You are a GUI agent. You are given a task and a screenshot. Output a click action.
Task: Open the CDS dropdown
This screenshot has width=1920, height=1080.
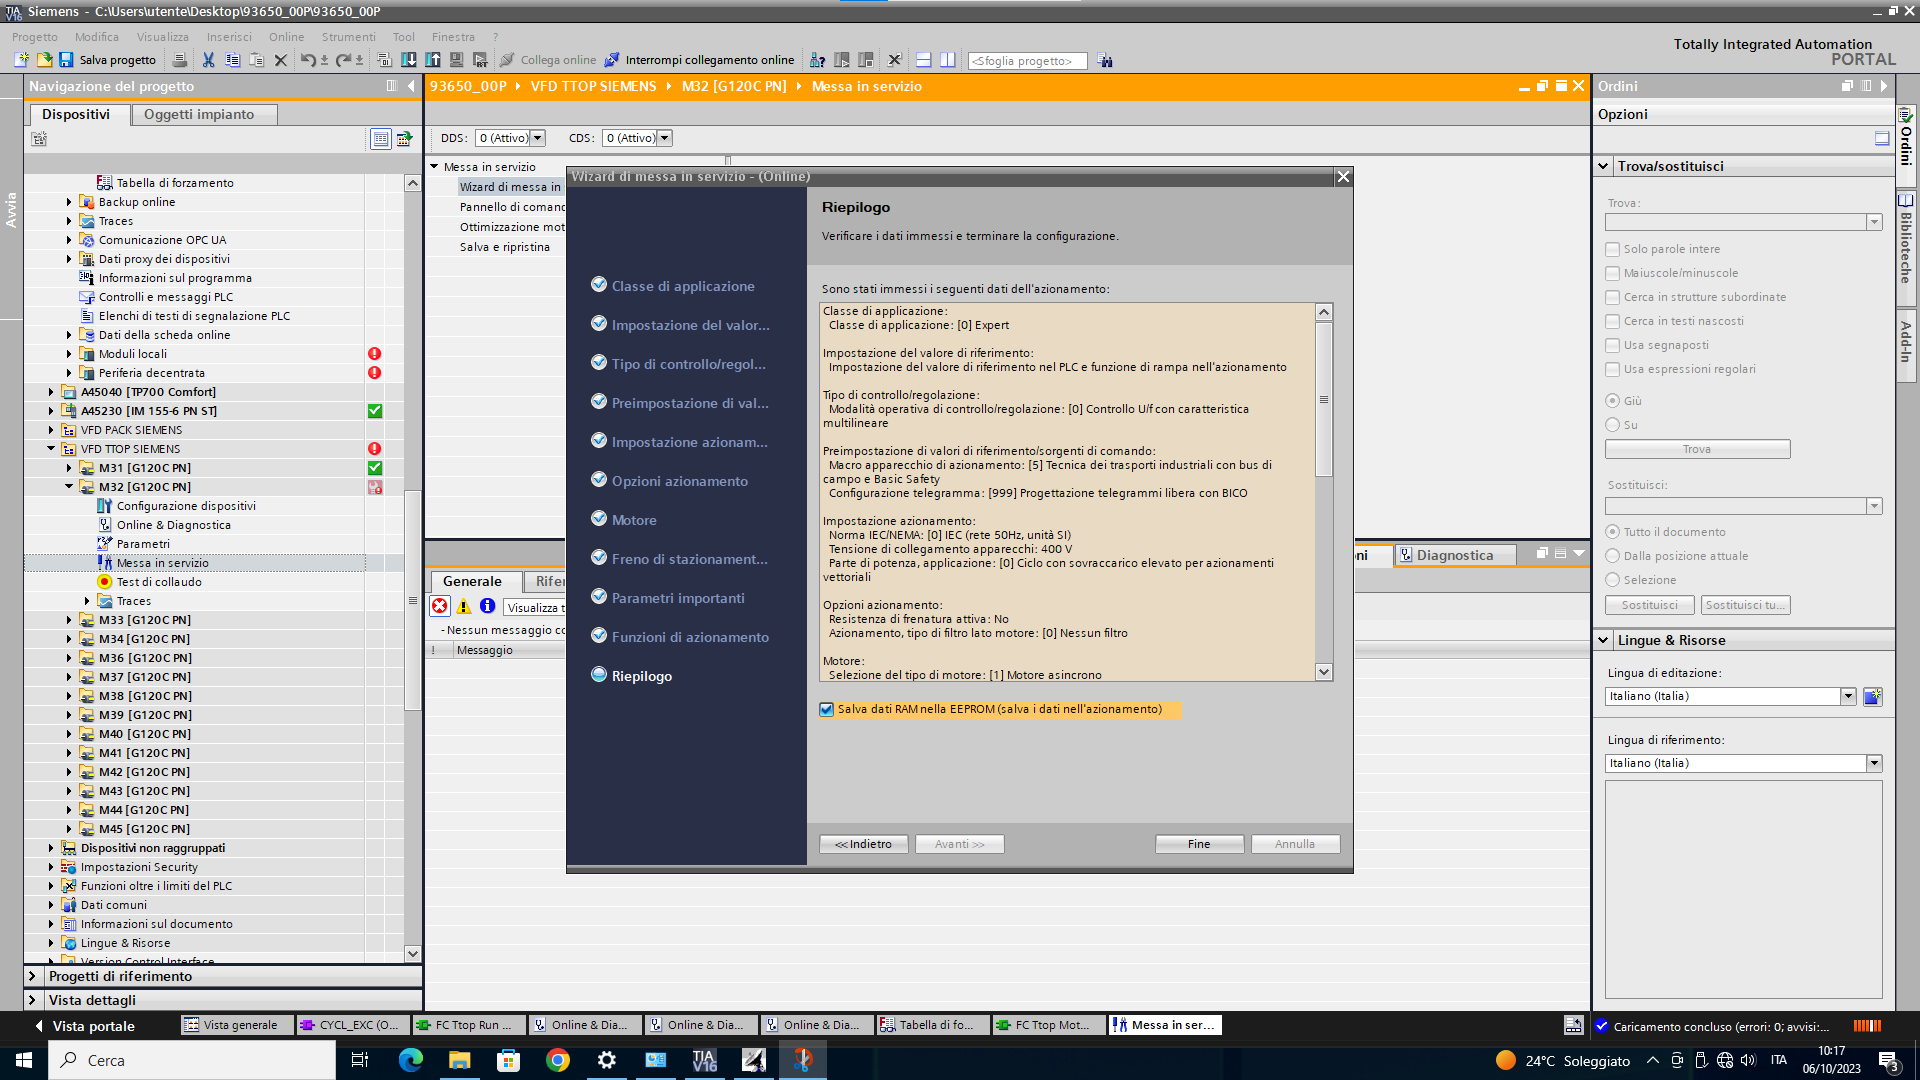665,138
